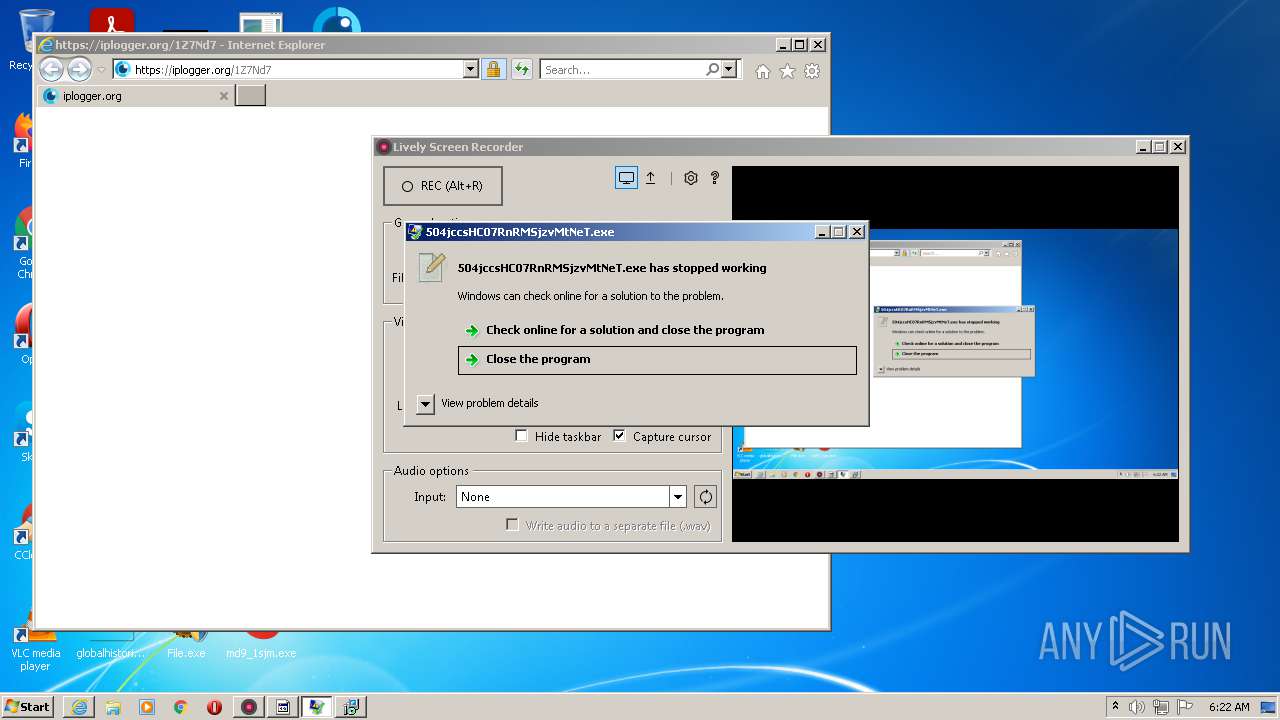Open the volume speaker tray icon
Screen dimensions: 1280x720
1137,707
